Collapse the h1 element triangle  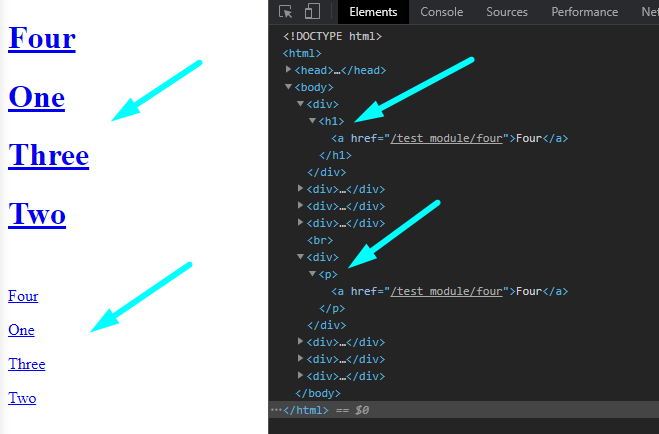coord(312,121)
